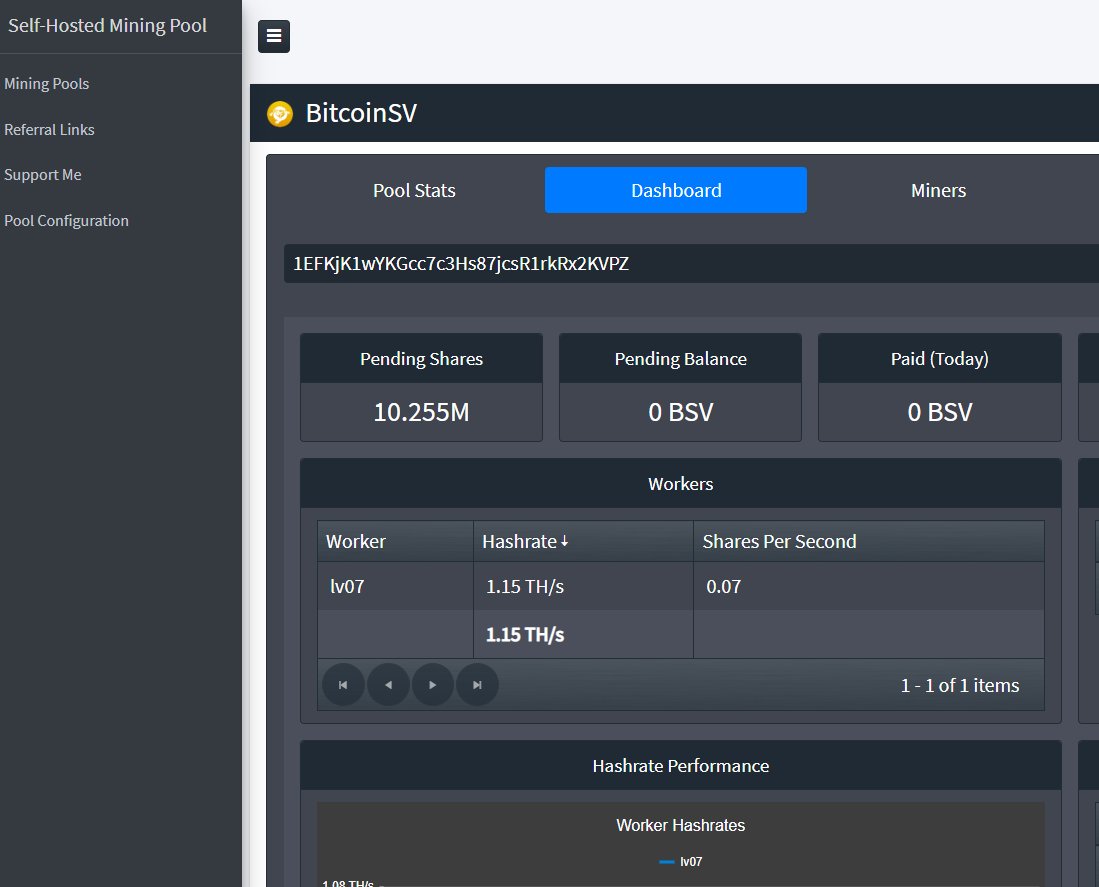The width and height of the screenshot is (1099, 887).
Task: Select the lv07 worker cell
Action: pos(395,586)
